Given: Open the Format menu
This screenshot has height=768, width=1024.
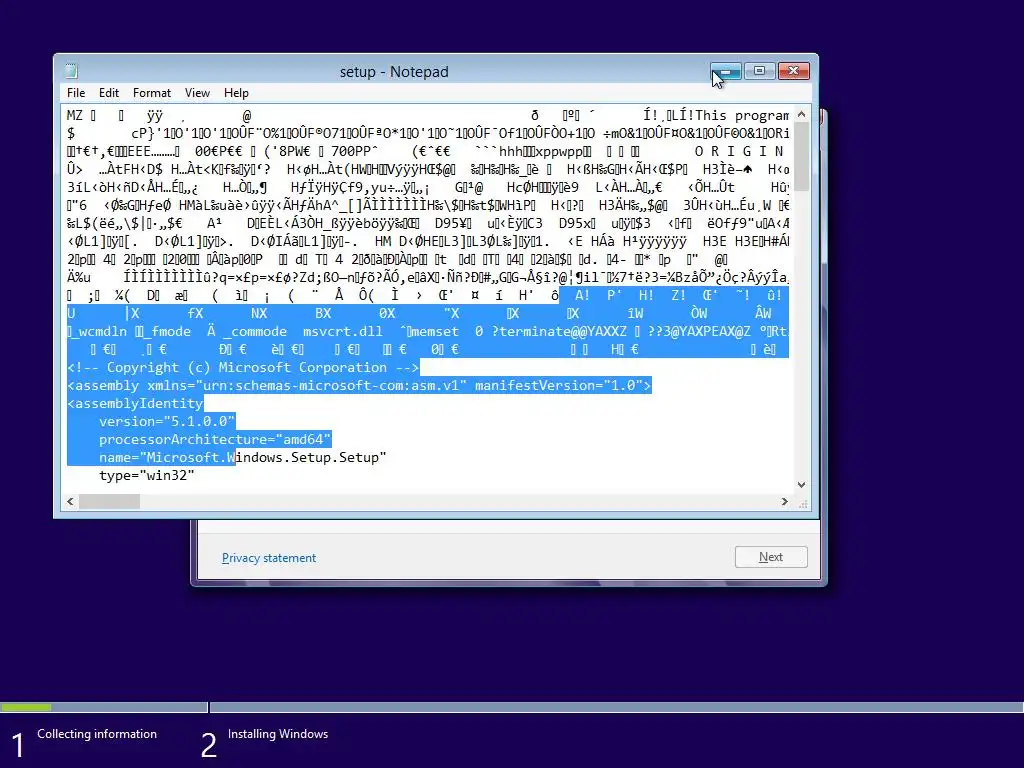Looking at the screenshot, I should [152, 93].
